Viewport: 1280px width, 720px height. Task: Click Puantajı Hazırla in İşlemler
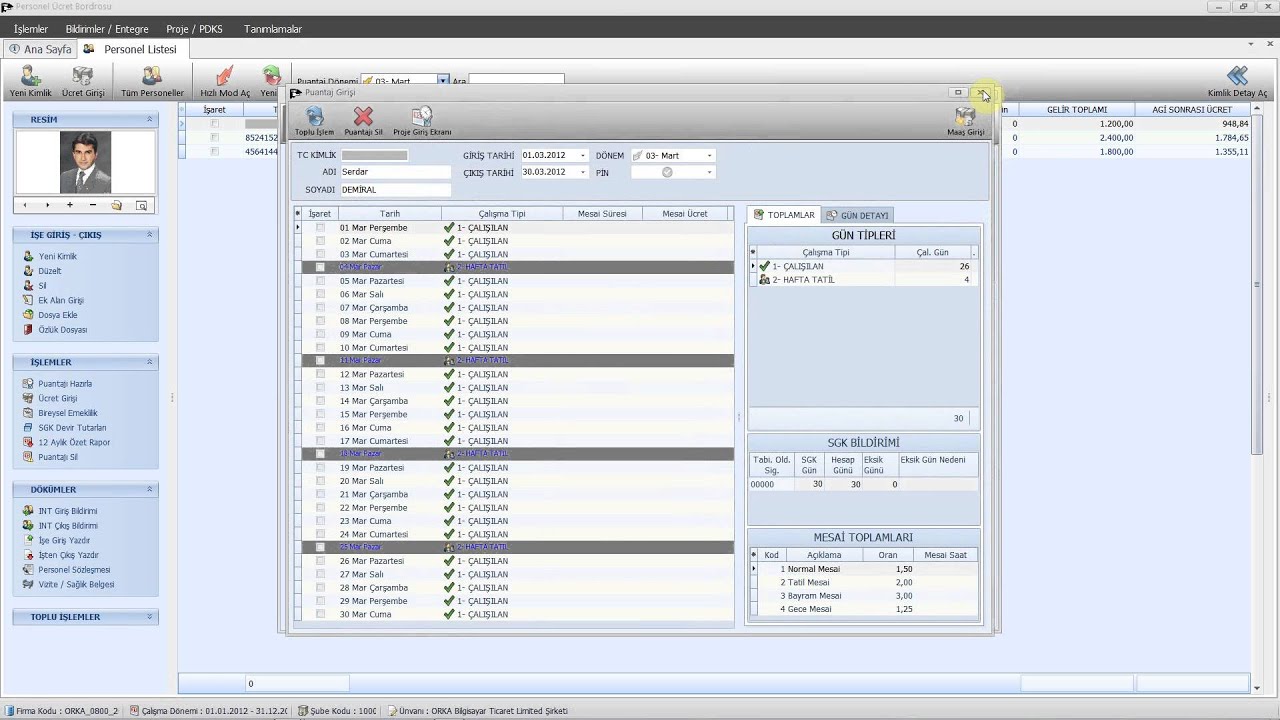click(64, 384)
